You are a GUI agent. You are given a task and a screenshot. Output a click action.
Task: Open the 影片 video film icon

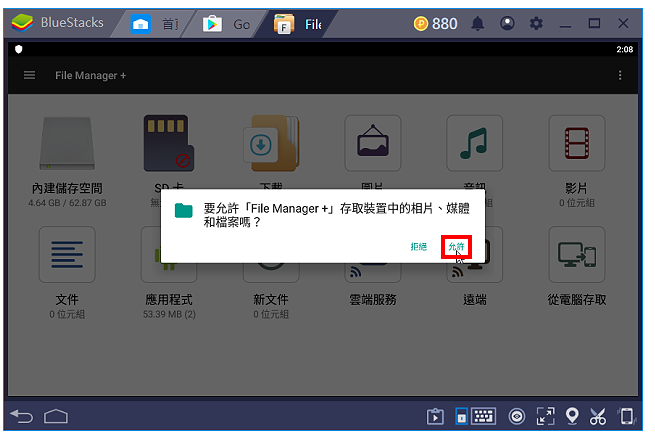577,143
